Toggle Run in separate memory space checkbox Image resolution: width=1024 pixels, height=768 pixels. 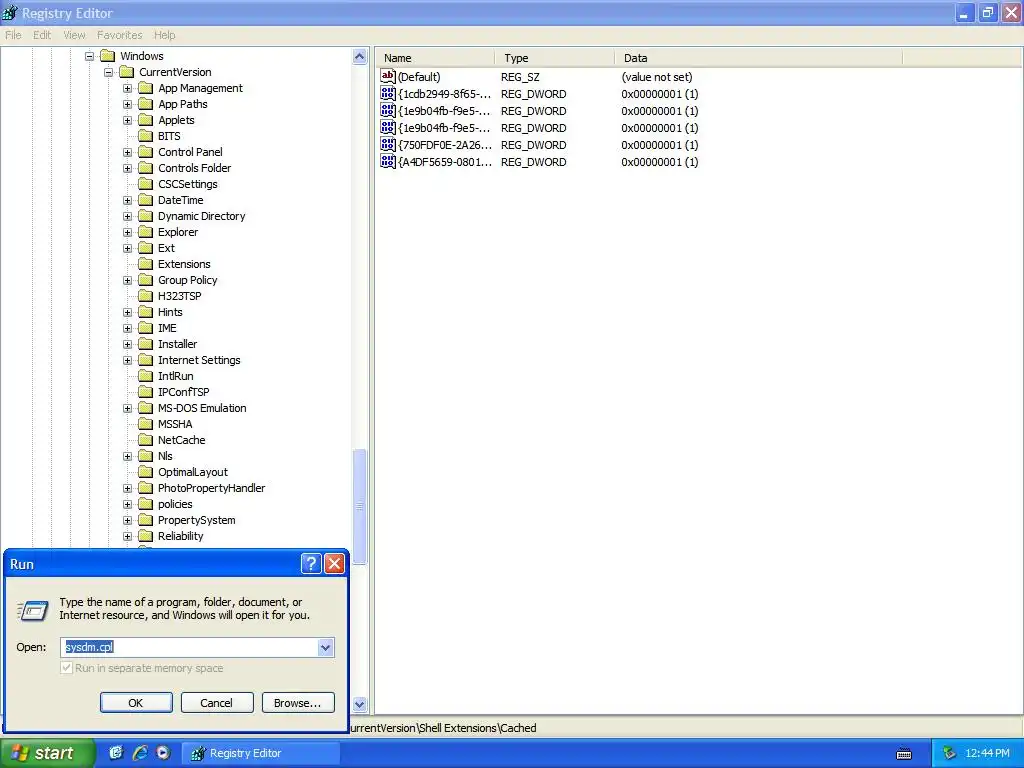tap(66, 667)
